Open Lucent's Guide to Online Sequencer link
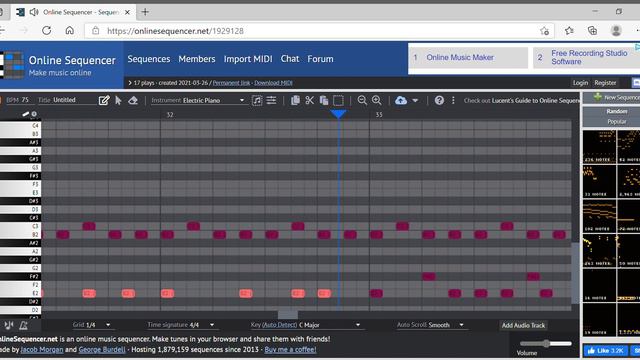640x360 pixels. 536,100
